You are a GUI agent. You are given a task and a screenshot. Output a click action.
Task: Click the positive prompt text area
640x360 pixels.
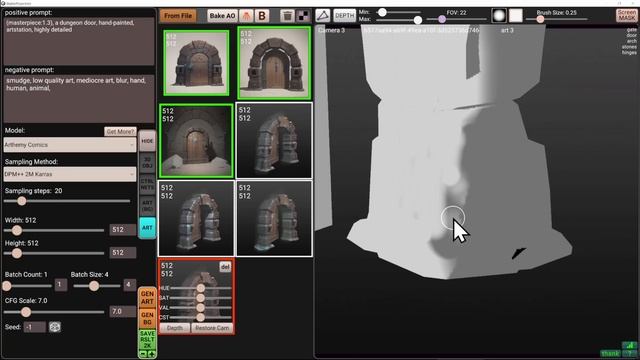pyautogui.click(x=79, y=41)
